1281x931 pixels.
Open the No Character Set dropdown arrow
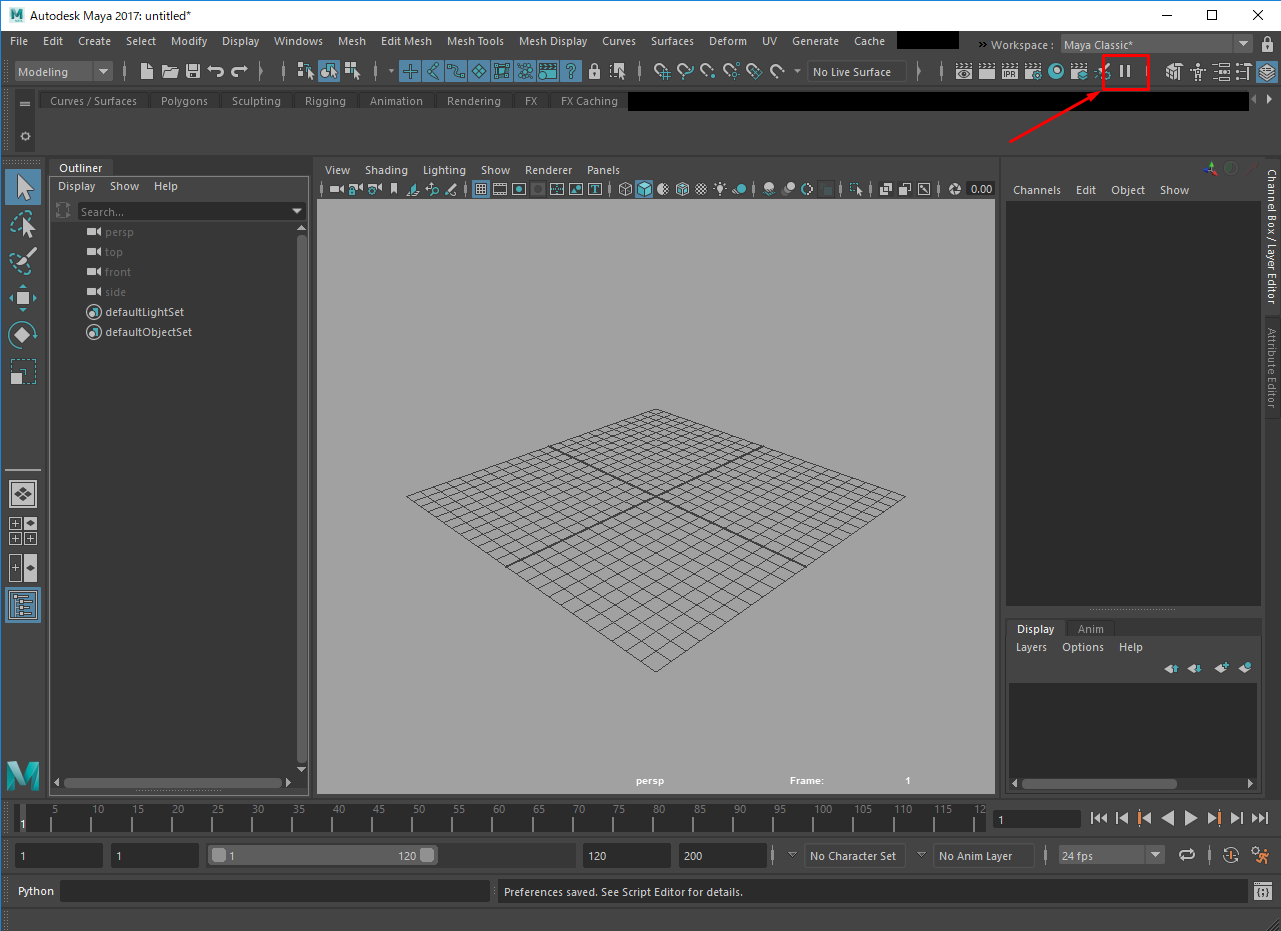tap(792, 855)
